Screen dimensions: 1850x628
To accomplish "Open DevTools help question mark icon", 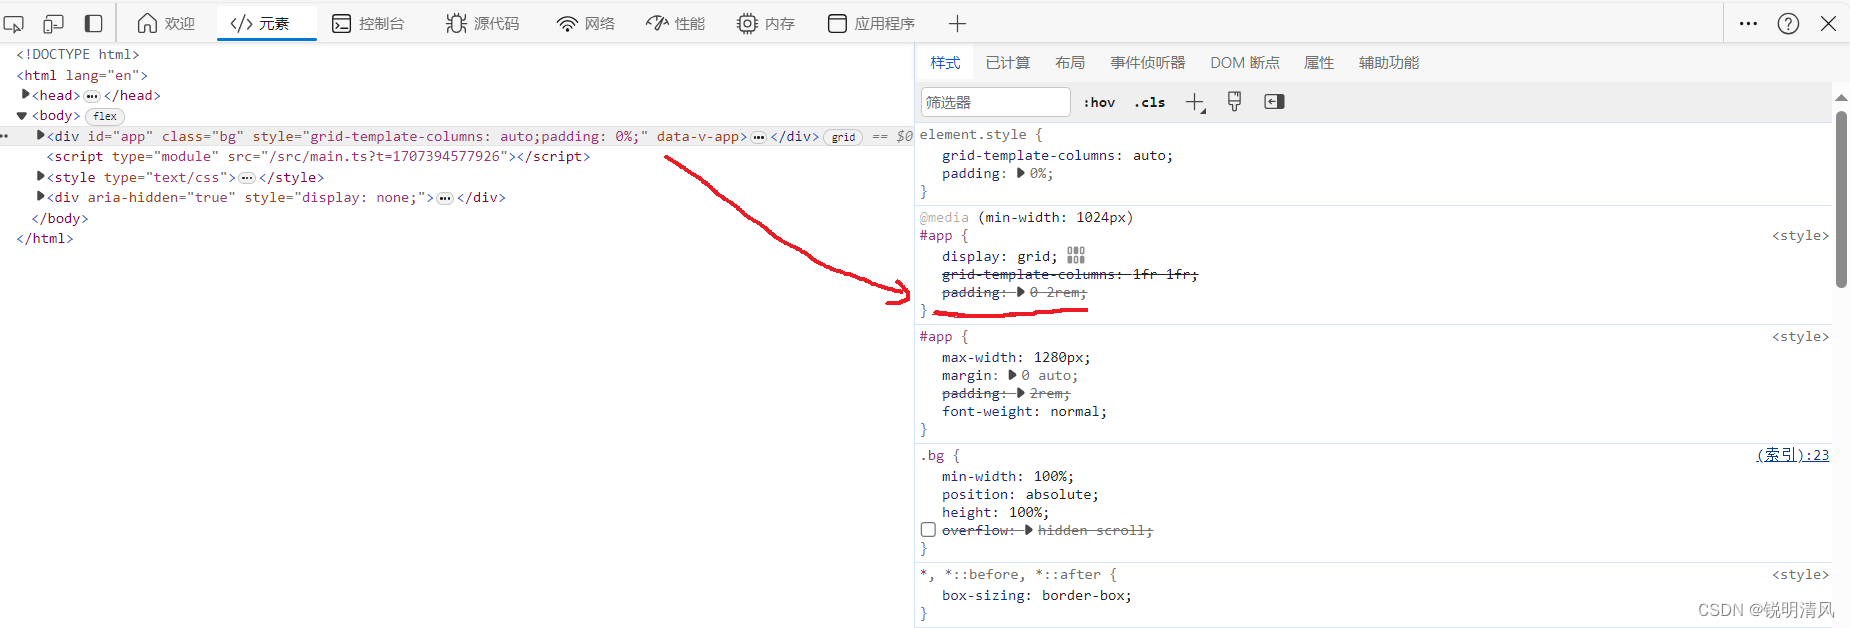I will coord(1788,23).
